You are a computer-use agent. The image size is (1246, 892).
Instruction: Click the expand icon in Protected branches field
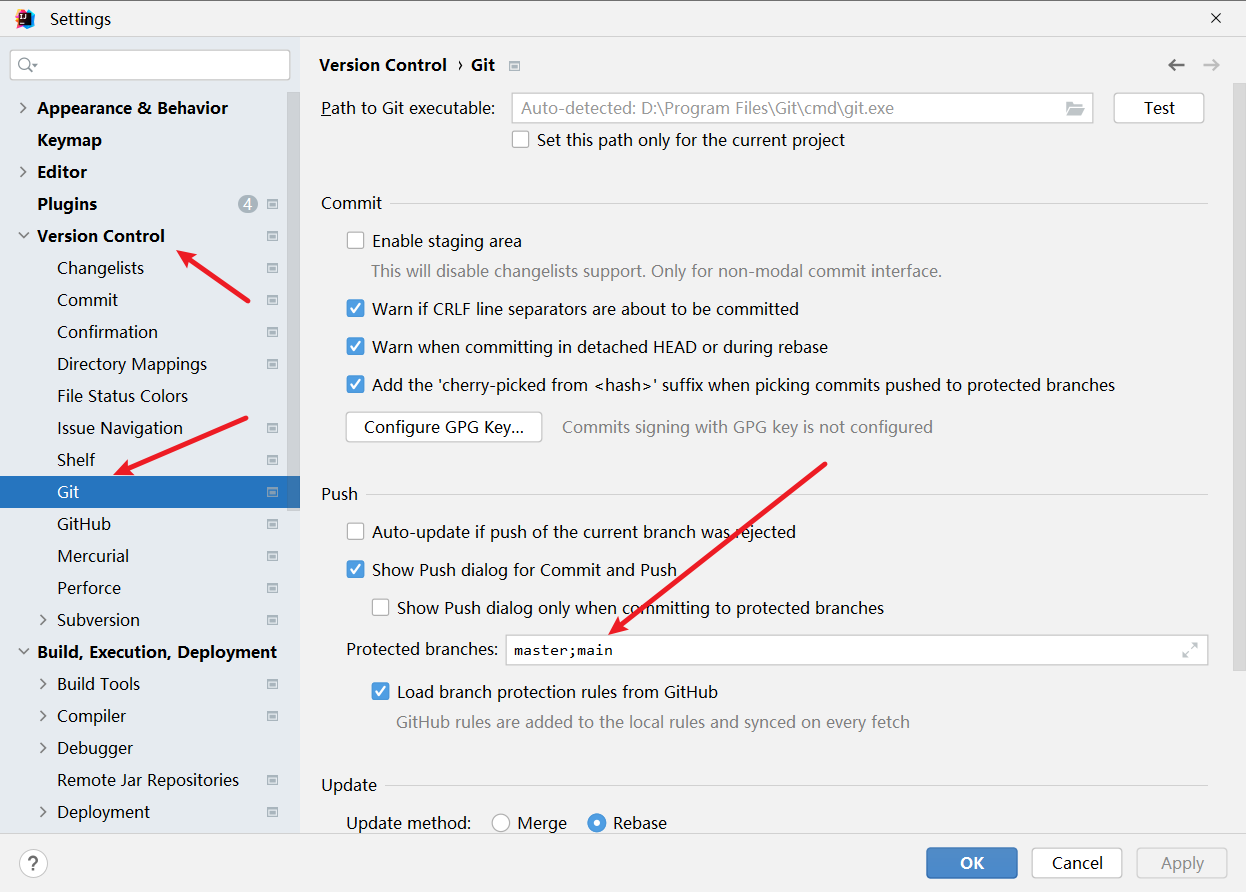click(x=1190, y=649)
